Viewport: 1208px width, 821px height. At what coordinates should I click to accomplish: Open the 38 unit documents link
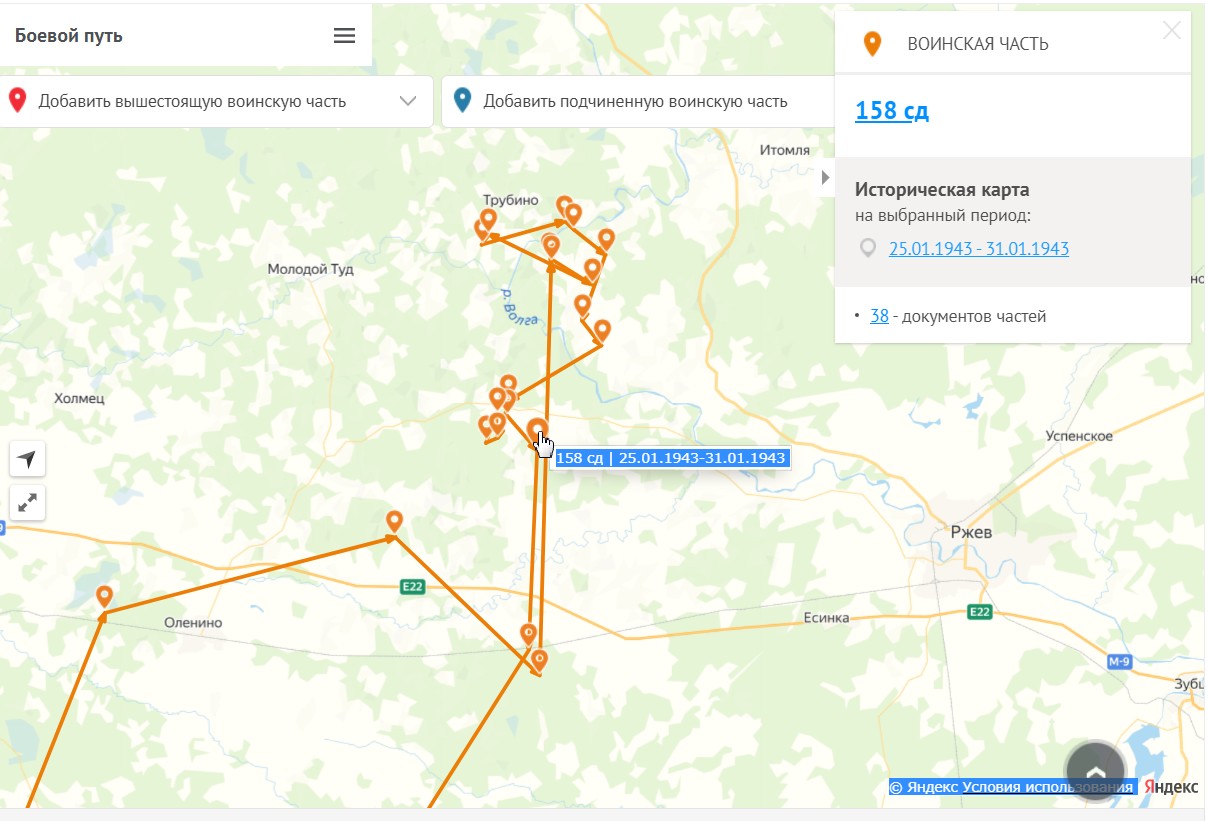point(879,316)
